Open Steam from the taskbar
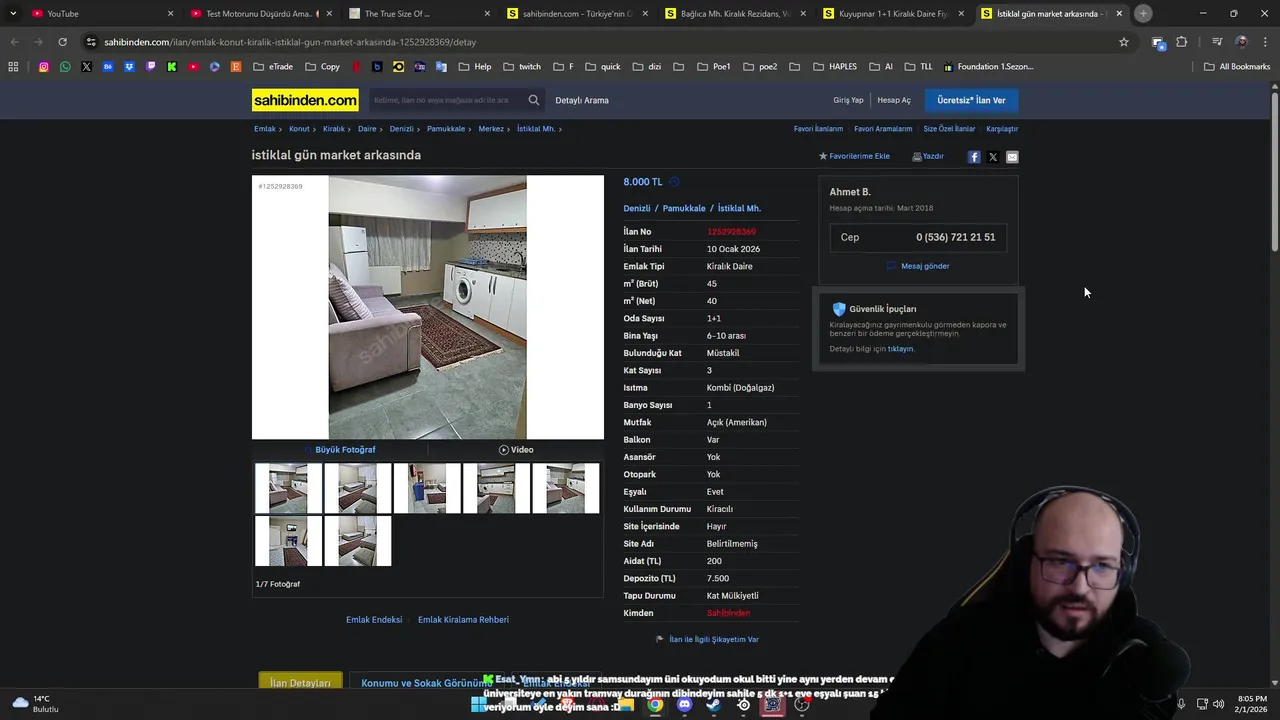1280x720 pixels. click(713, 705)
